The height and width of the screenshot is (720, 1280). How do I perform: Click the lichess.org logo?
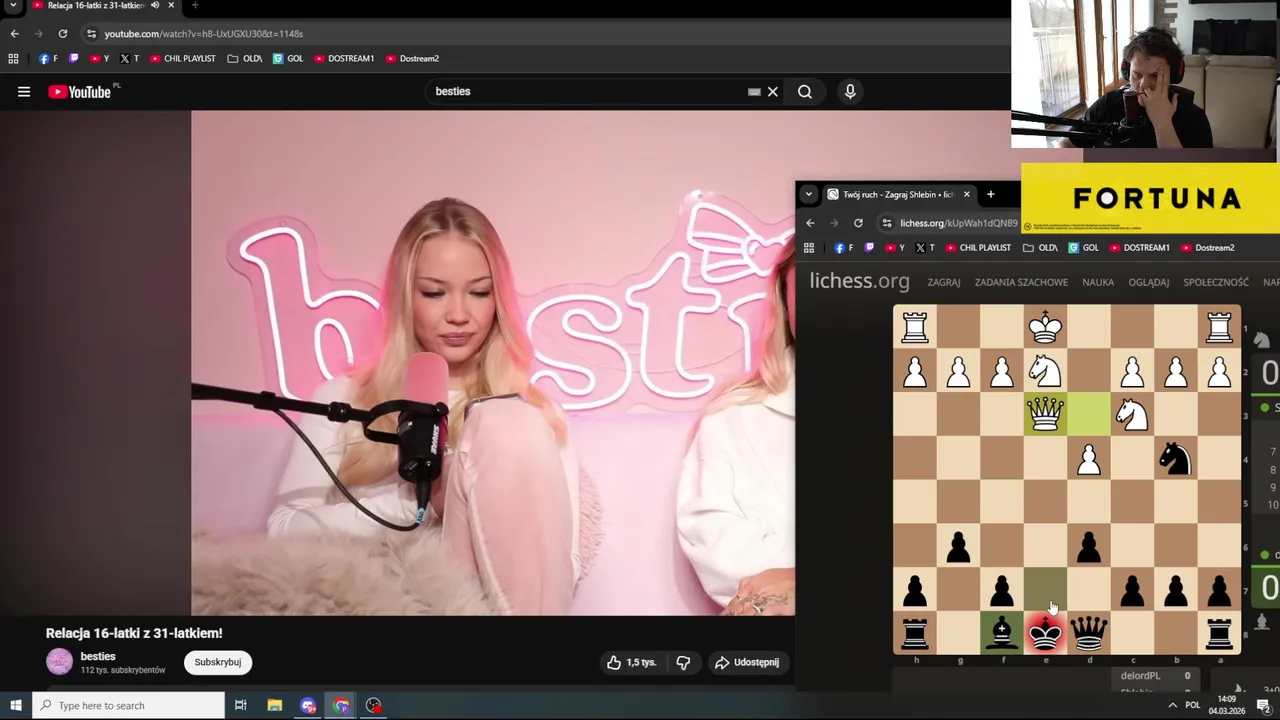point(859,281)
